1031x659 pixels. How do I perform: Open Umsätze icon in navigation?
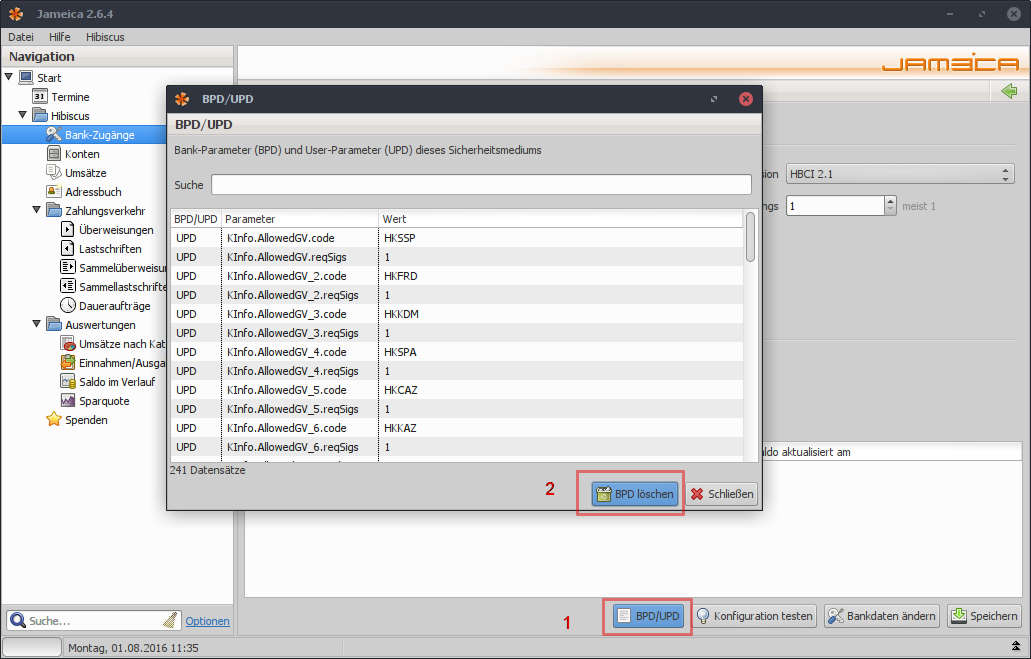click(x=54, y=173)
